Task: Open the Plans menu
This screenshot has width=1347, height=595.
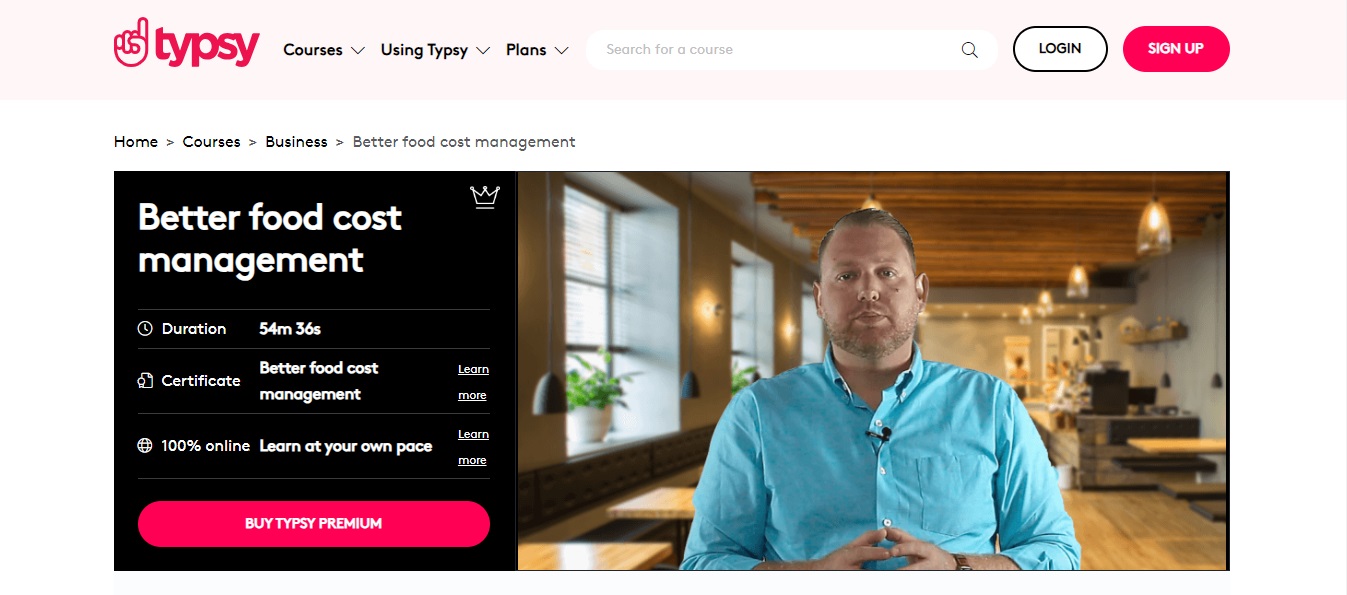Action: [x=526, y=50]
